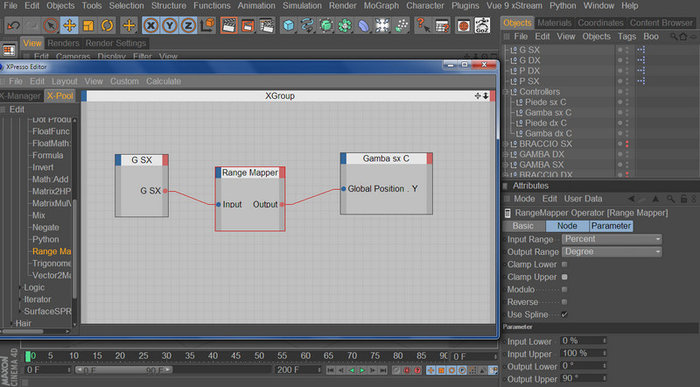Image resolution: width=700 pixels, height=387 pixels.
Task: Click the Render View clapperboard icon
Action: click(229, 25)
